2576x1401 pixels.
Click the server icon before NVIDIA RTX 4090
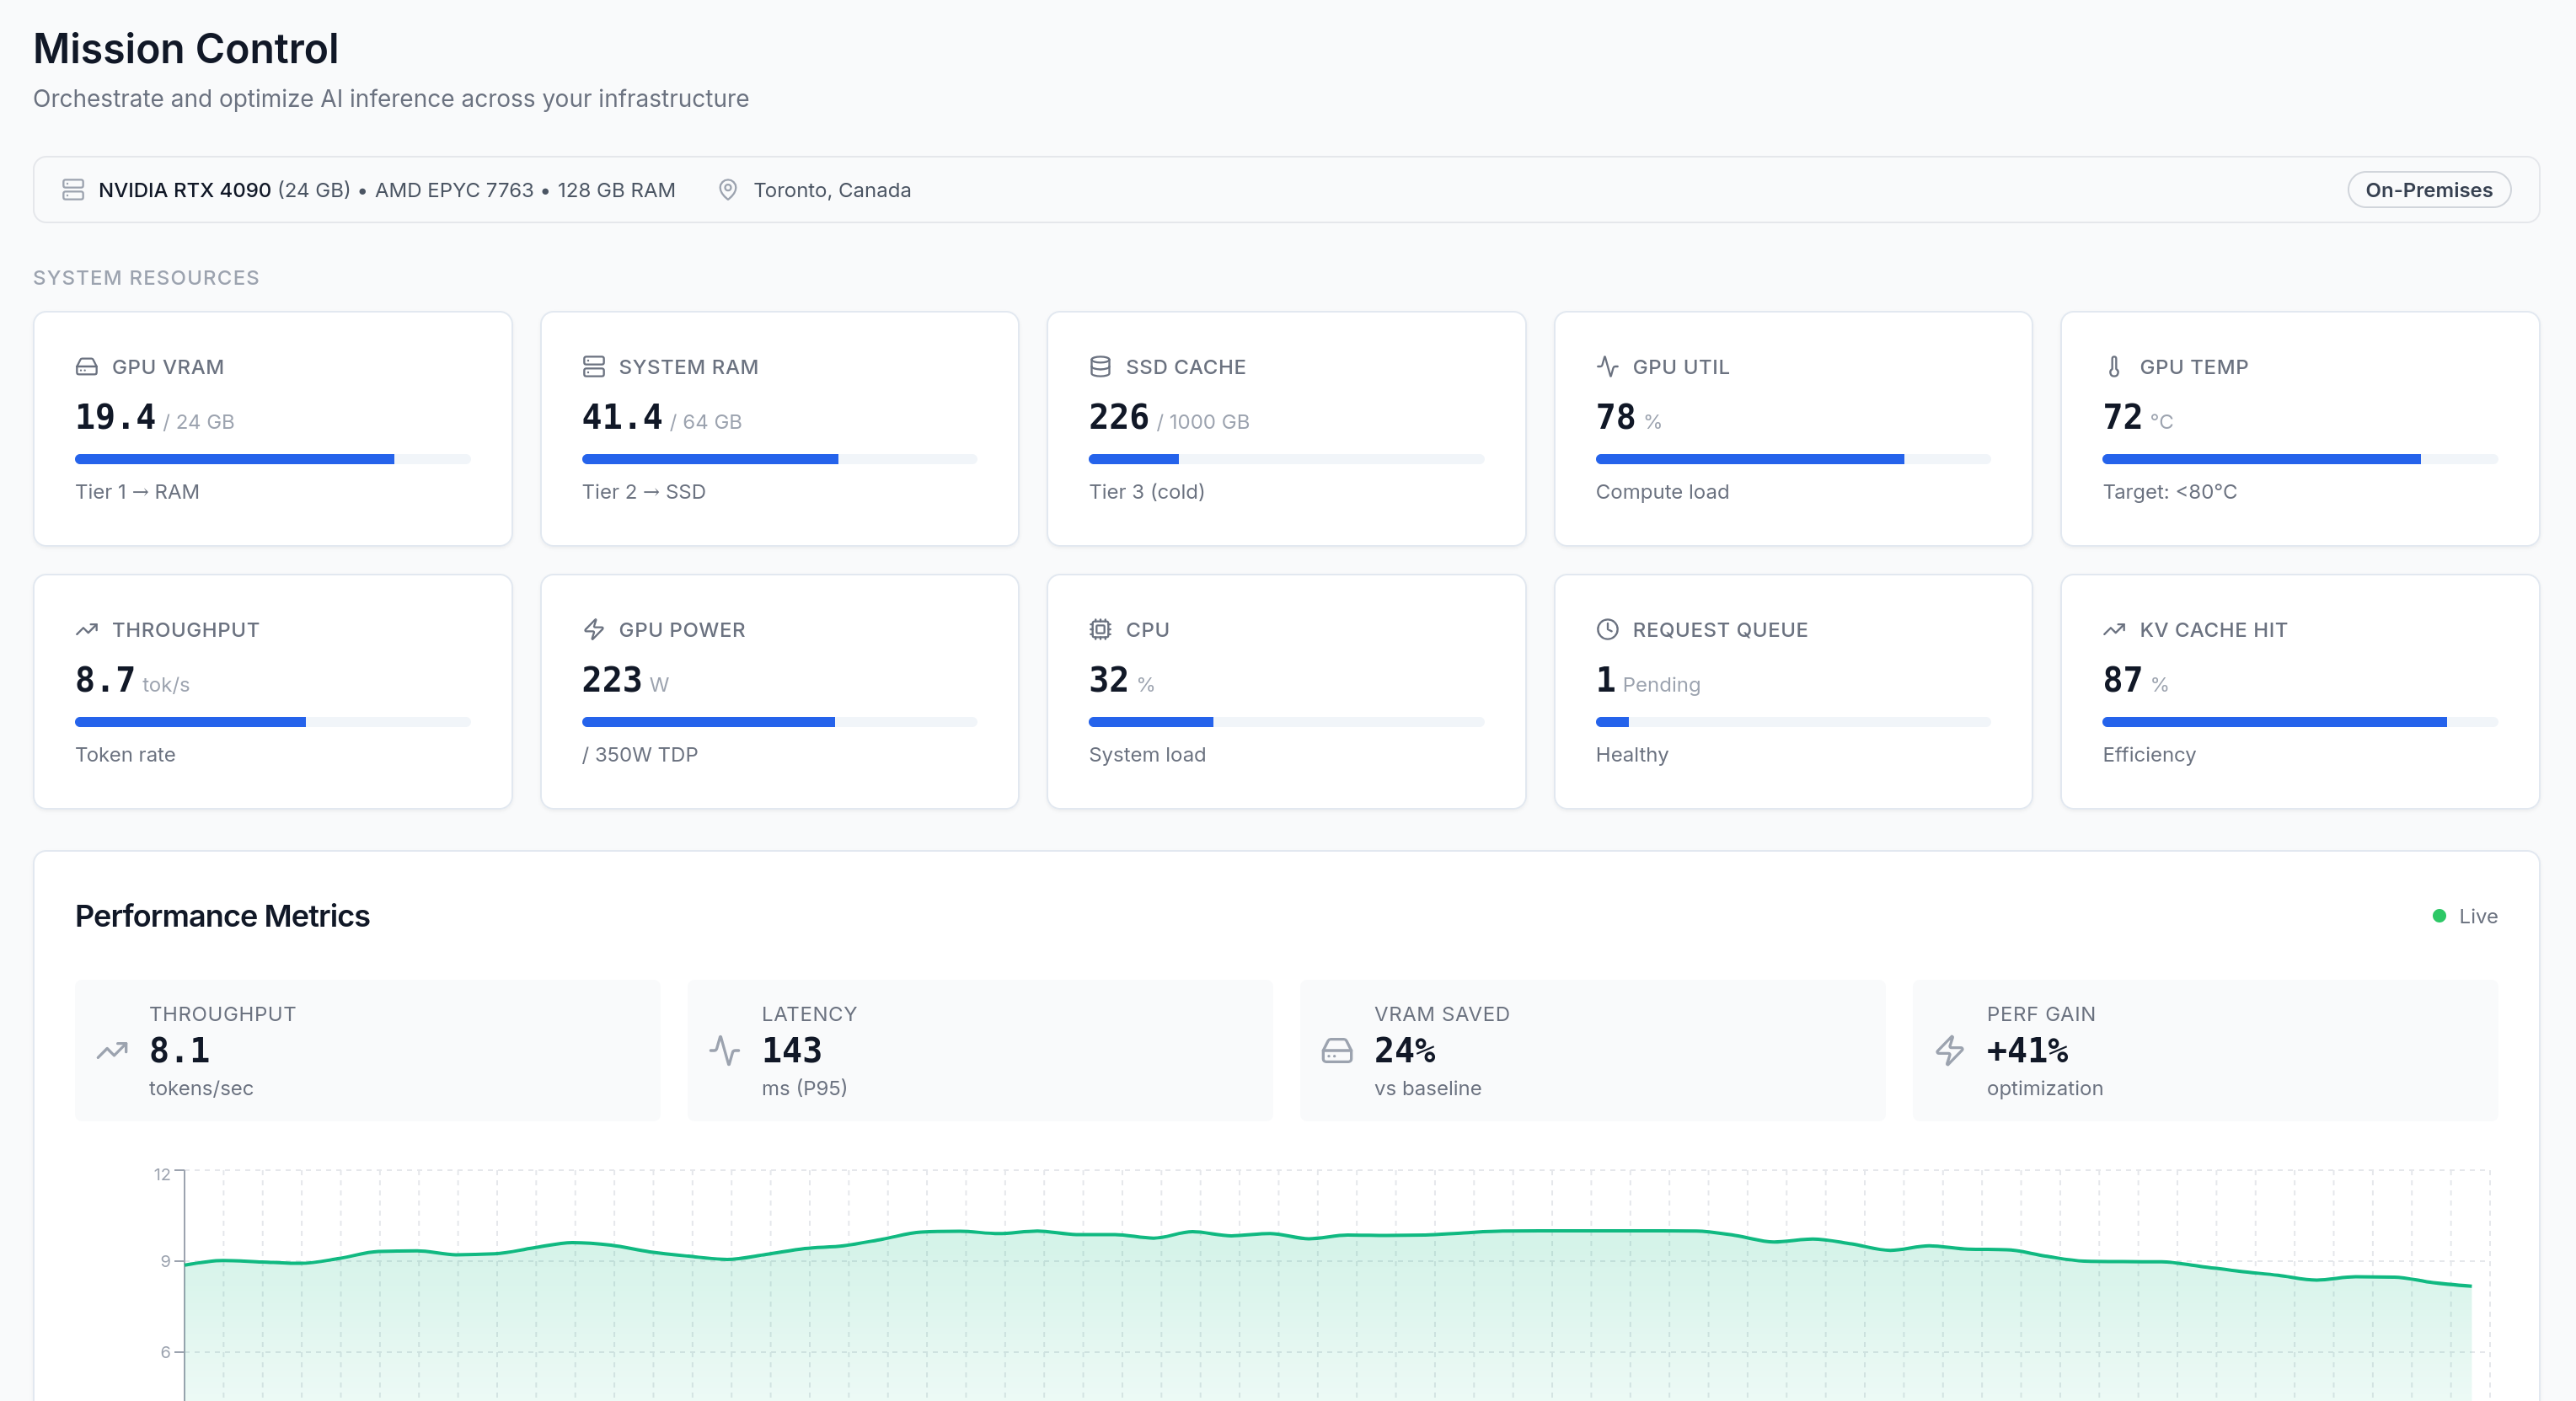[x=74, y=189]
